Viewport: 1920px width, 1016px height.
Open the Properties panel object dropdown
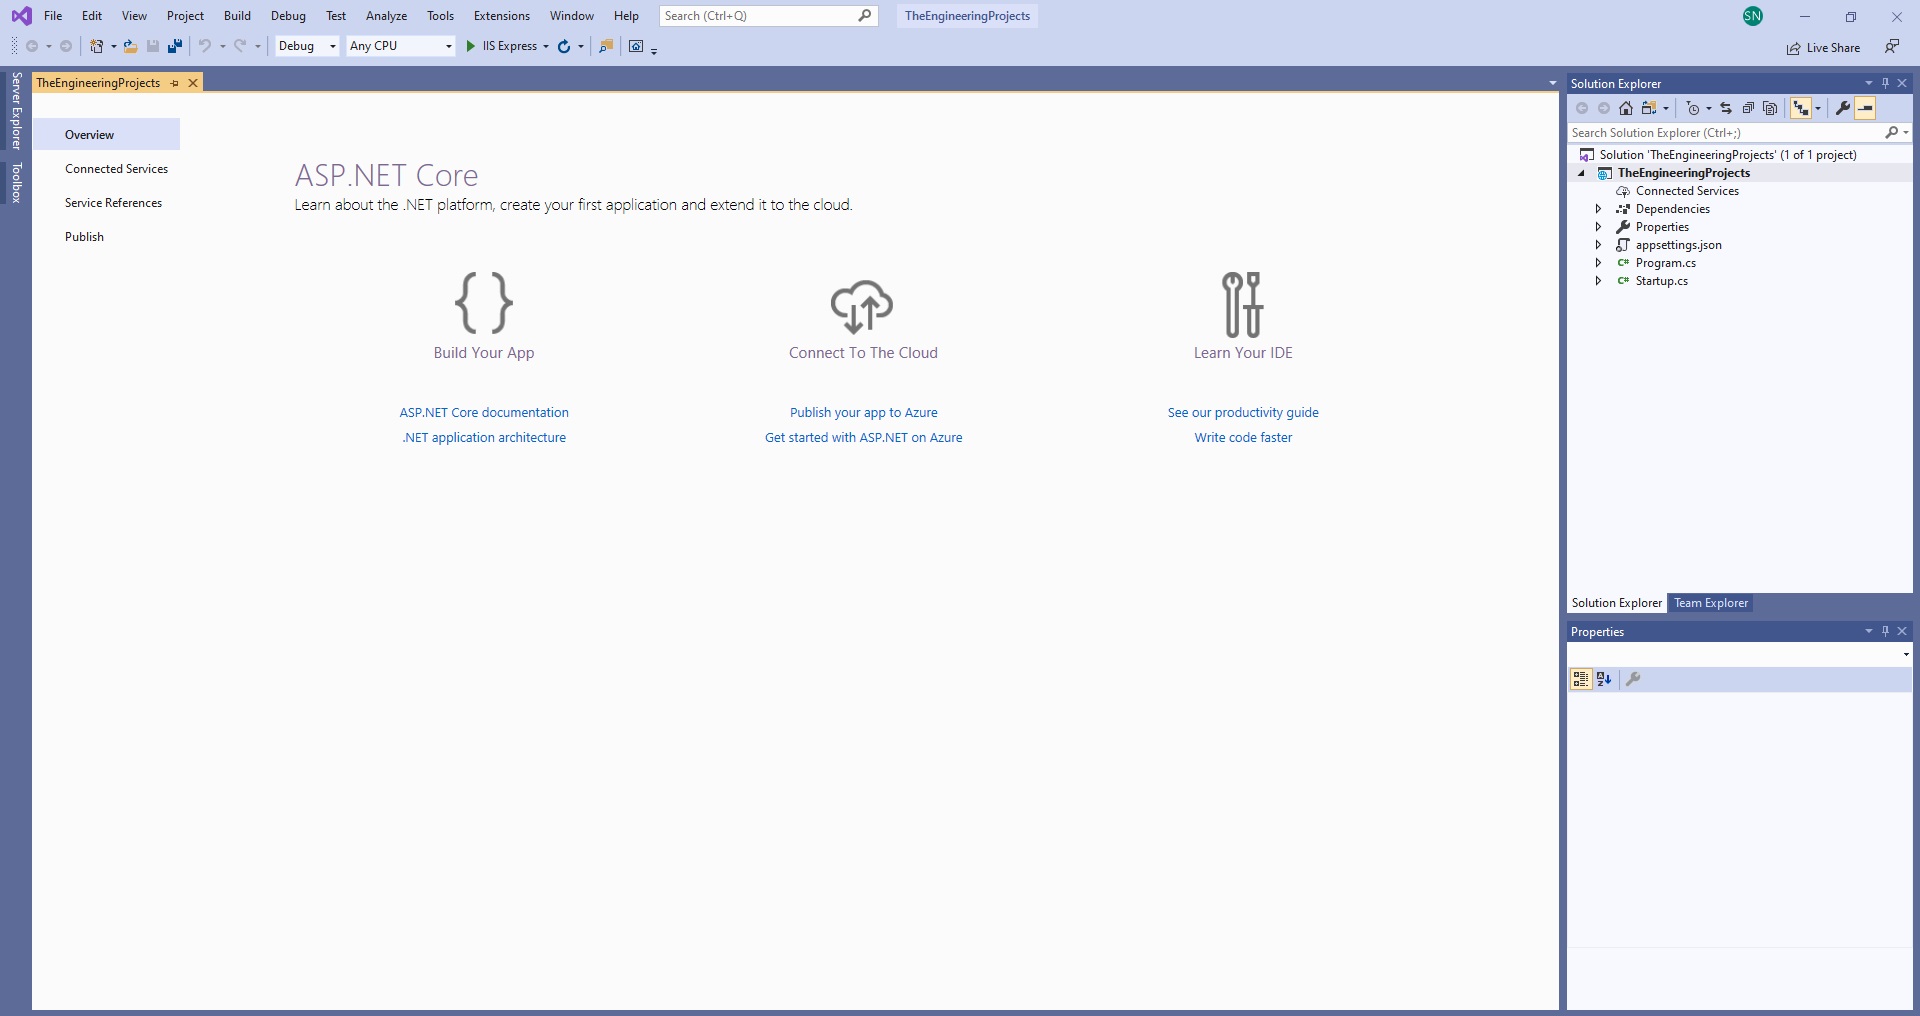point(1905,654)
